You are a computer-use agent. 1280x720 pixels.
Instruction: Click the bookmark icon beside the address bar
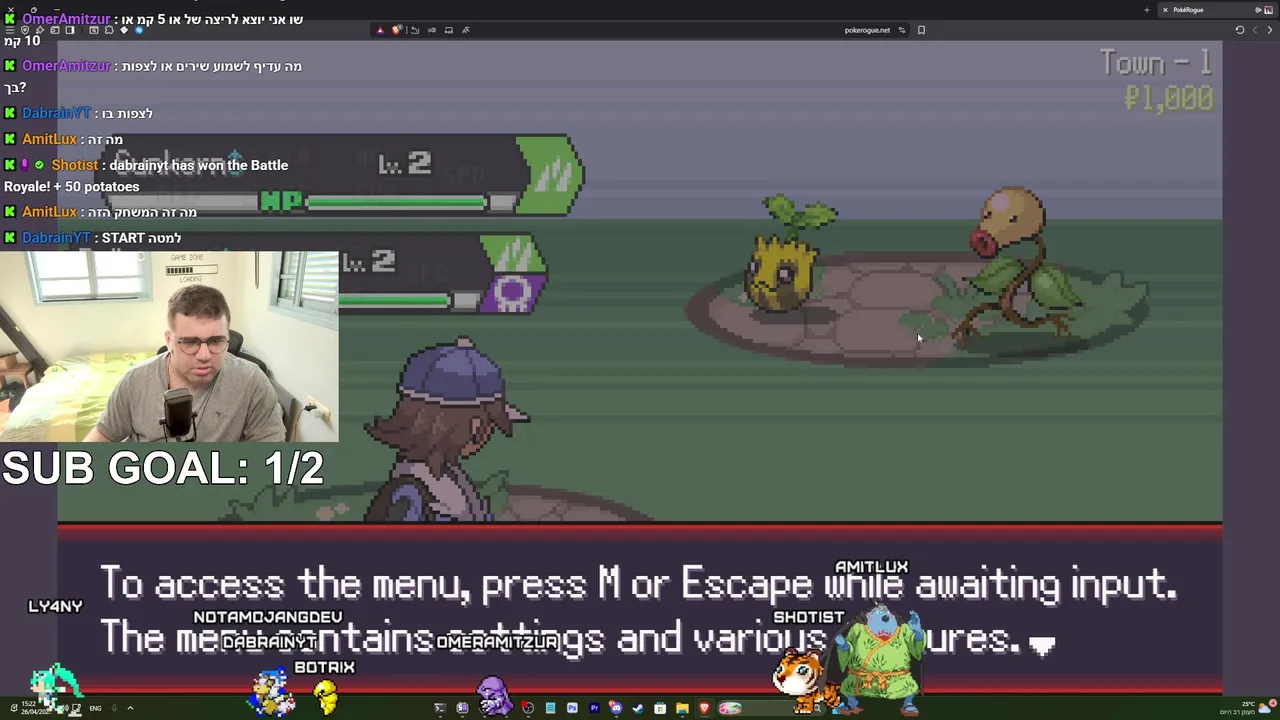tap(921, 30)
